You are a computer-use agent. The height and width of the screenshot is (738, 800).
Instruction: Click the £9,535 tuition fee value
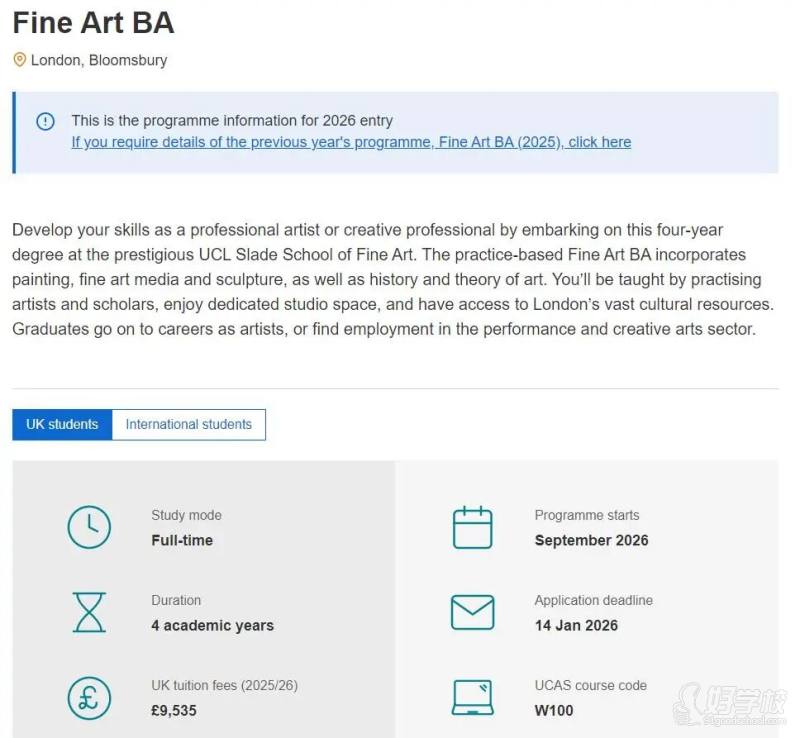pyautogui.click(x=174, y=711)
